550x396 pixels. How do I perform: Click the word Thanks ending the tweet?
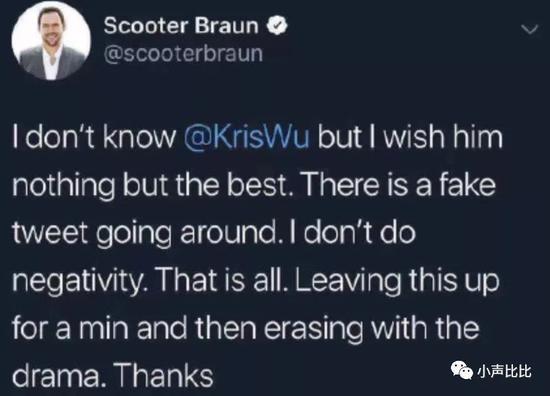tap(164, 376)
